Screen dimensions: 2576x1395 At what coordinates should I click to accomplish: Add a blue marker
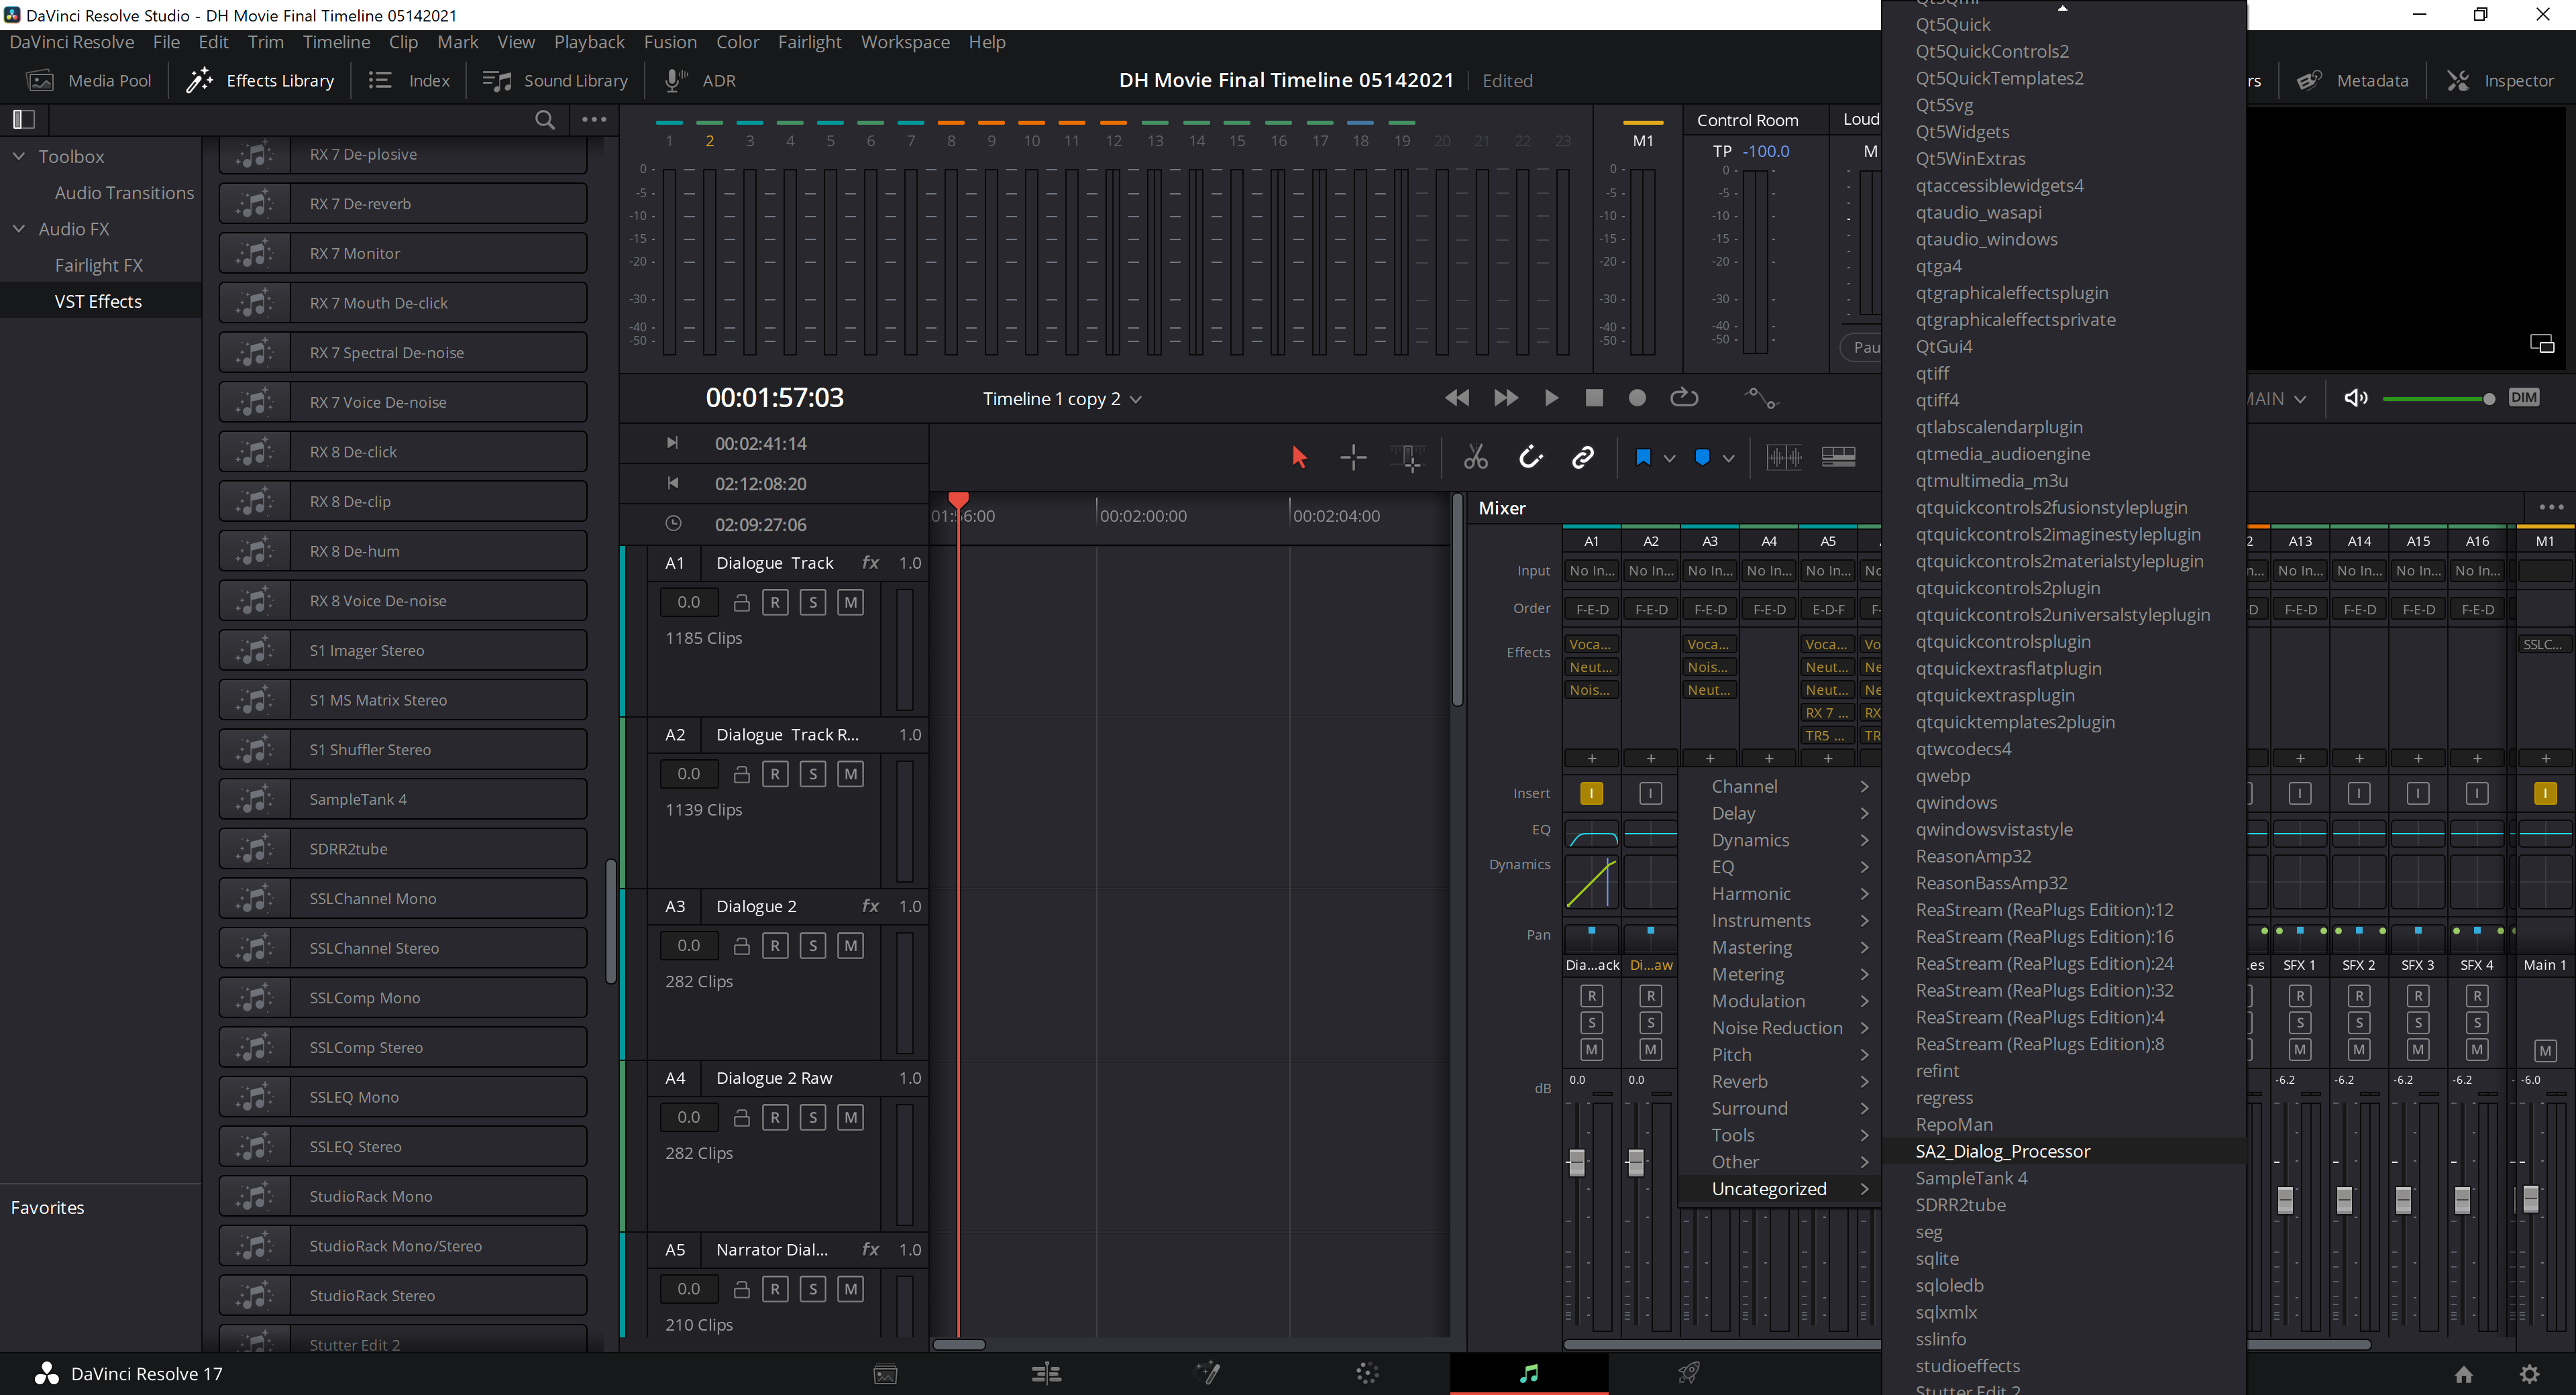(1702, 457)
